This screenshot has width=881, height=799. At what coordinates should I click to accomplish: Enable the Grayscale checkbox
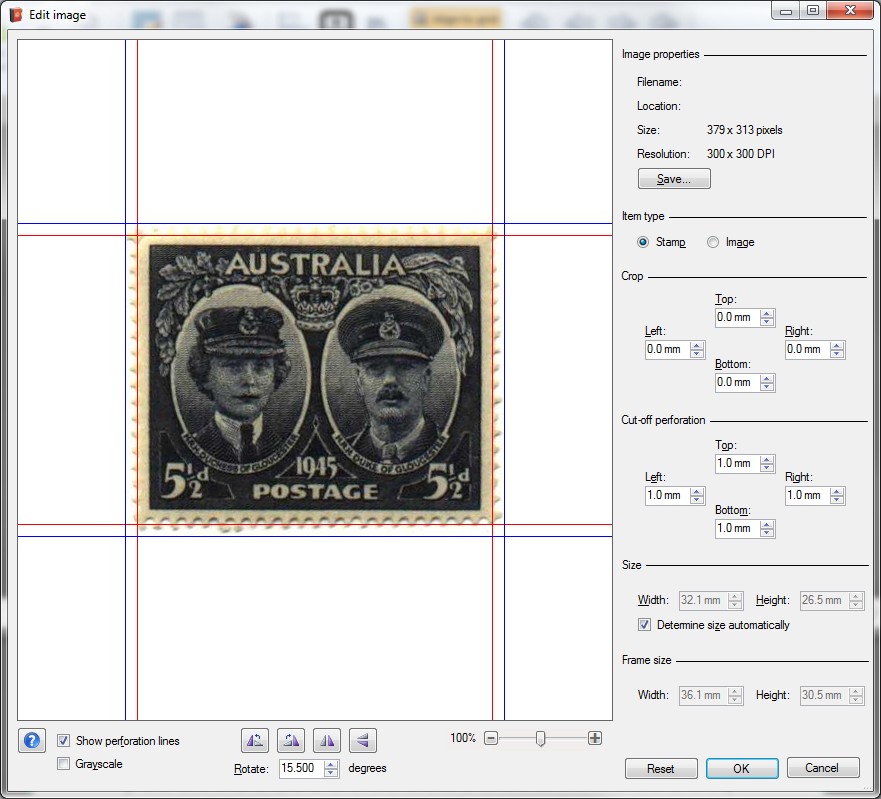[x=63, y=764]
